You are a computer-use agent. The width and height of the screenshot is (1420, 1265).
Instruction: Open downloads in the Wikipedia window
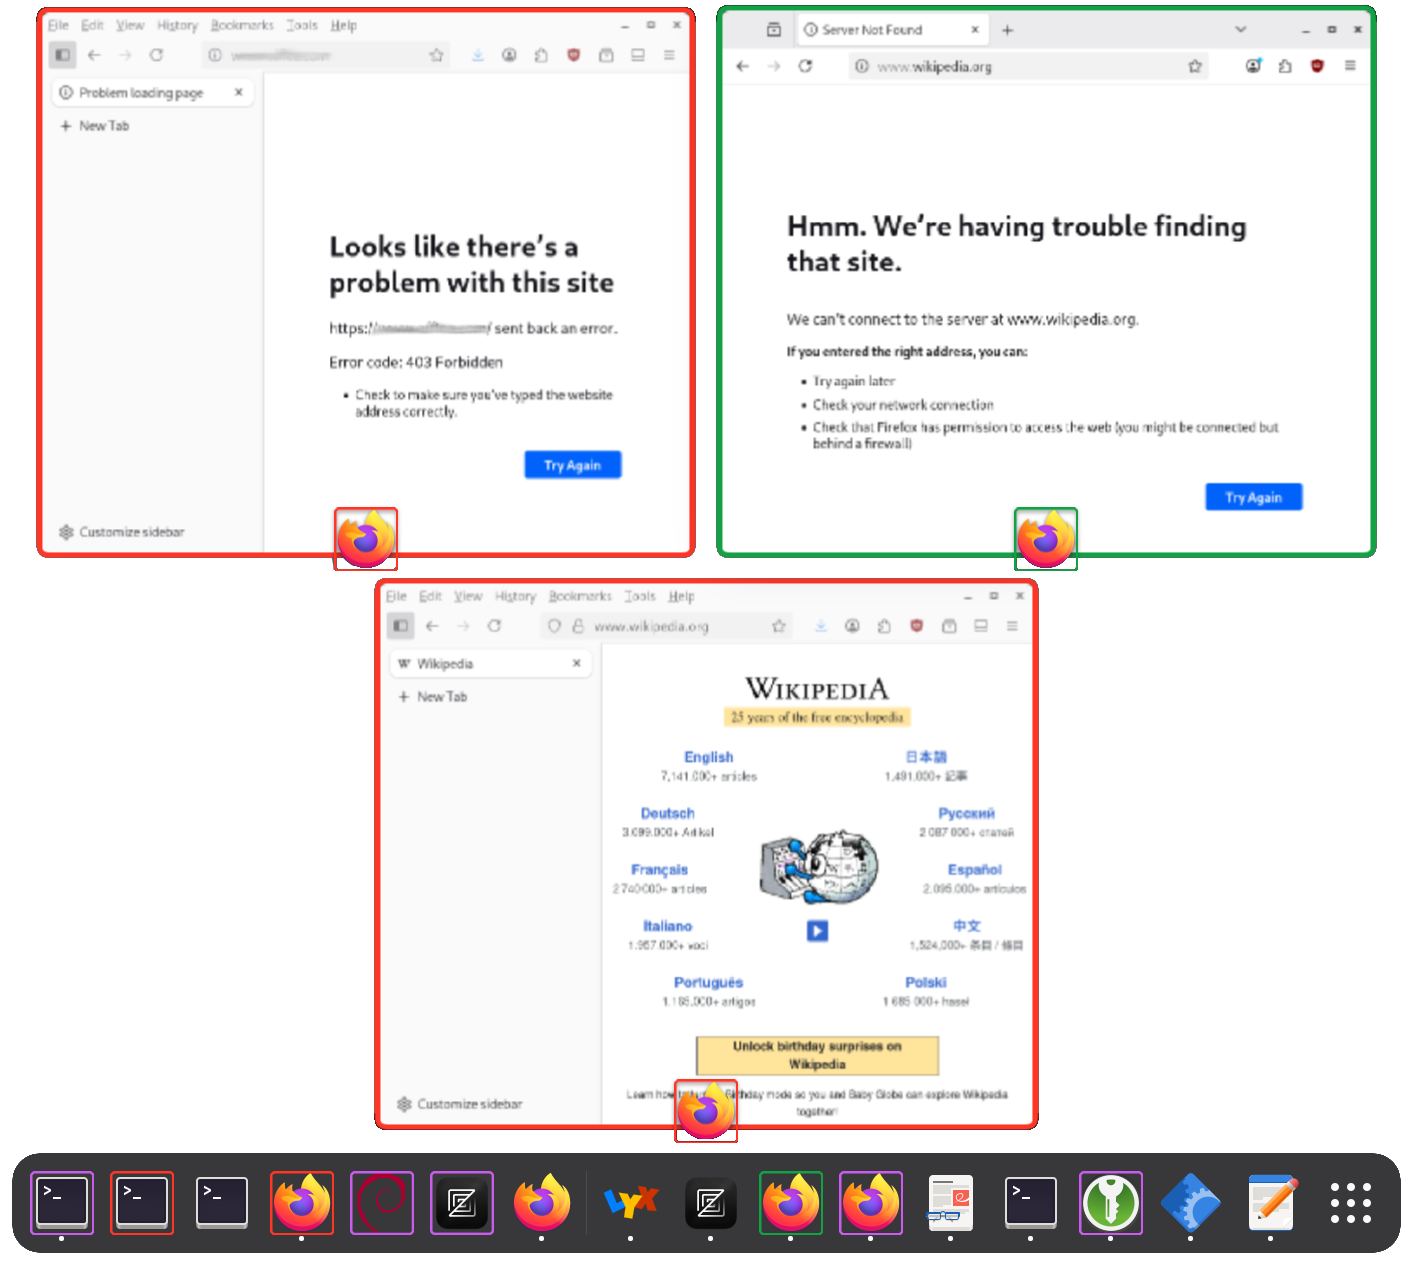click(x=820, y=626)
